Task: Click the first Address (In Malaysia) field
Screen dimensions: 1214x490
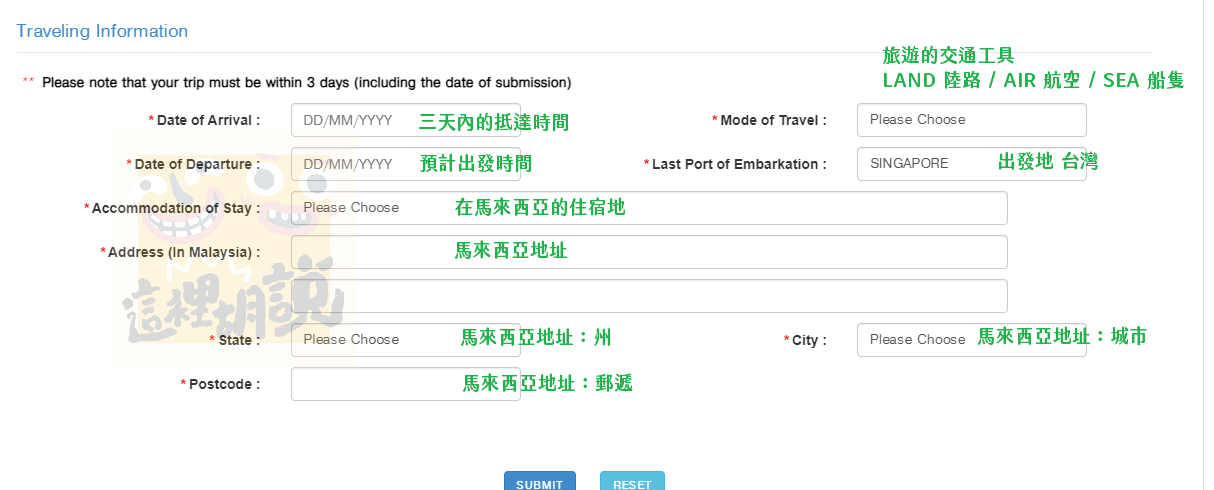Action: pos(649,252)
